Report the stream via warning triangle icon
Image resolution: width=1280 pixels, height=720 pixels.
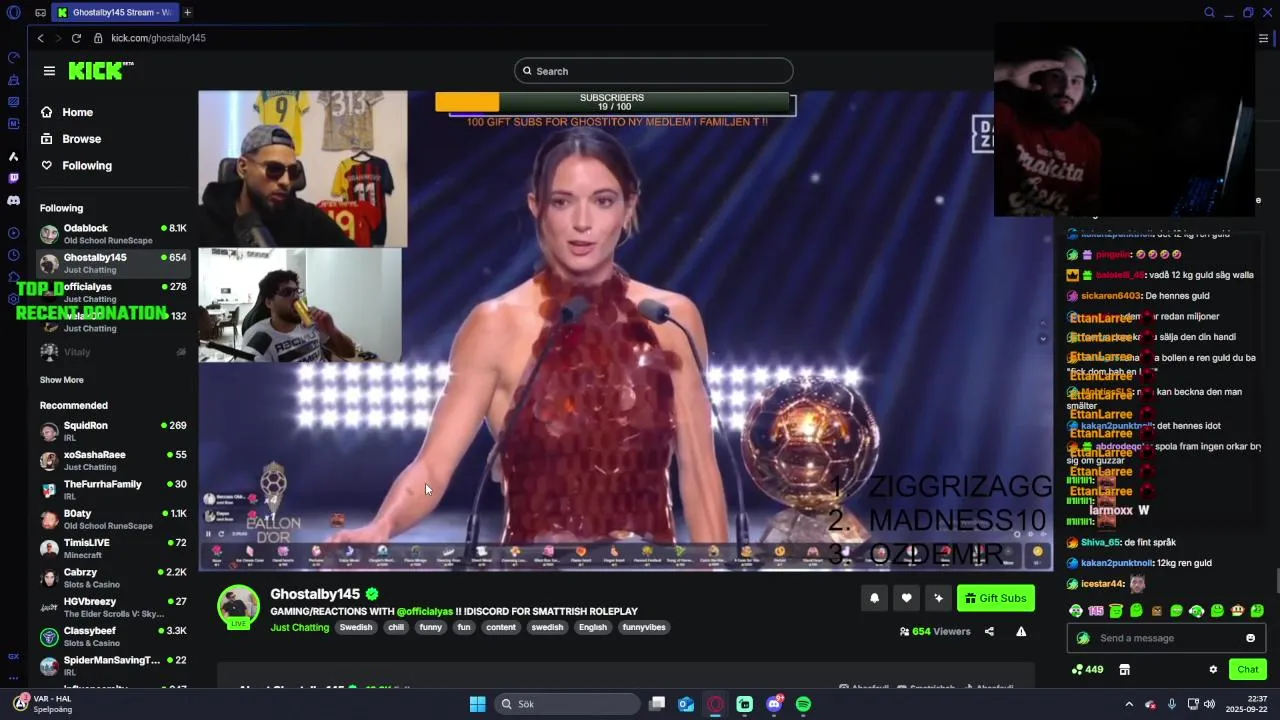pos(1021,631)
